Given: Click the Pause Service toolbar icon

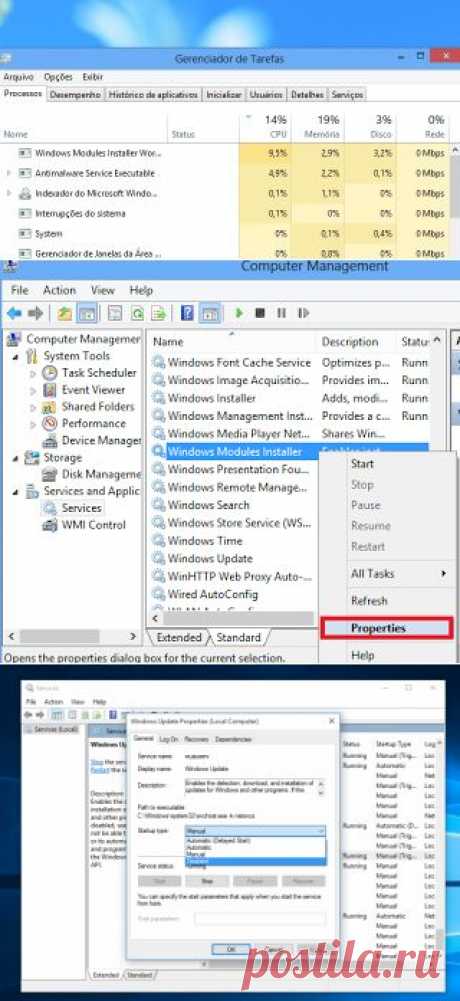Looking at the screenshot, I should (281, 313).
